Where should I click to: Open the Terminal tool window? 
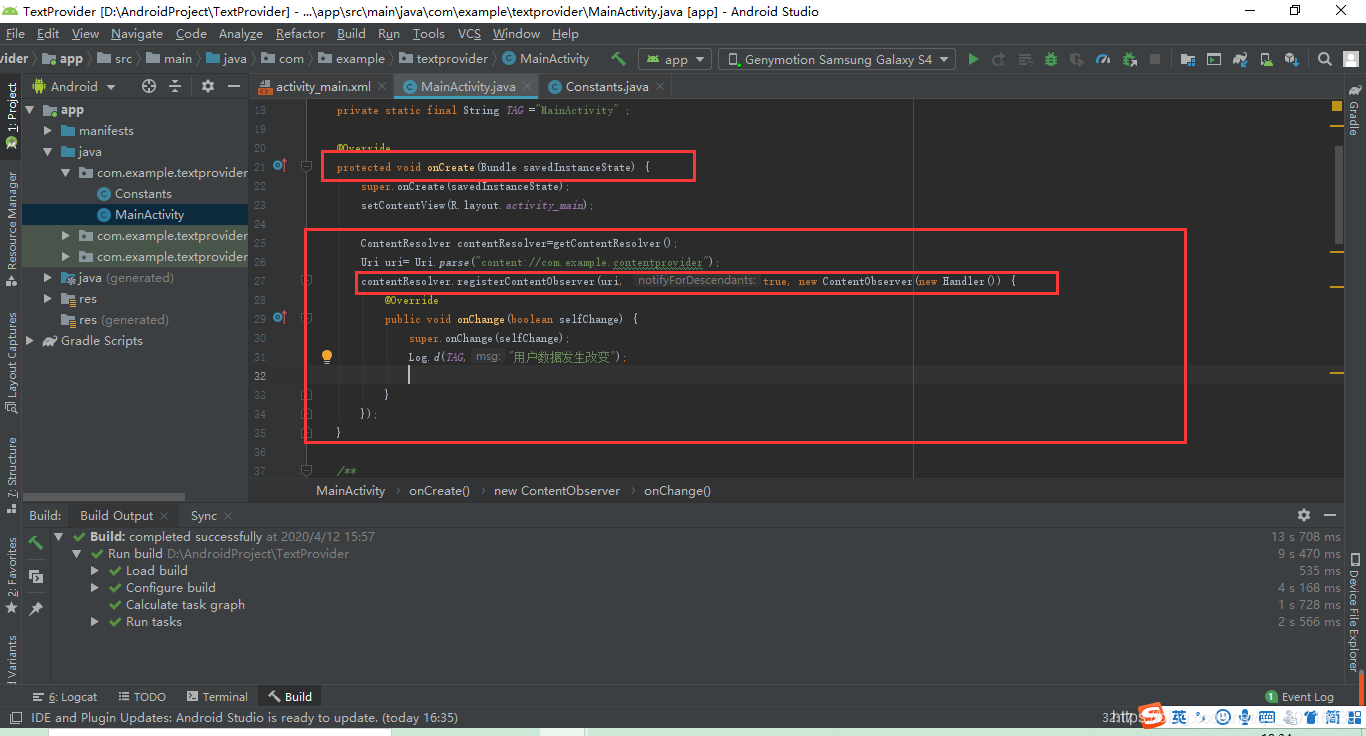point(216,697)
